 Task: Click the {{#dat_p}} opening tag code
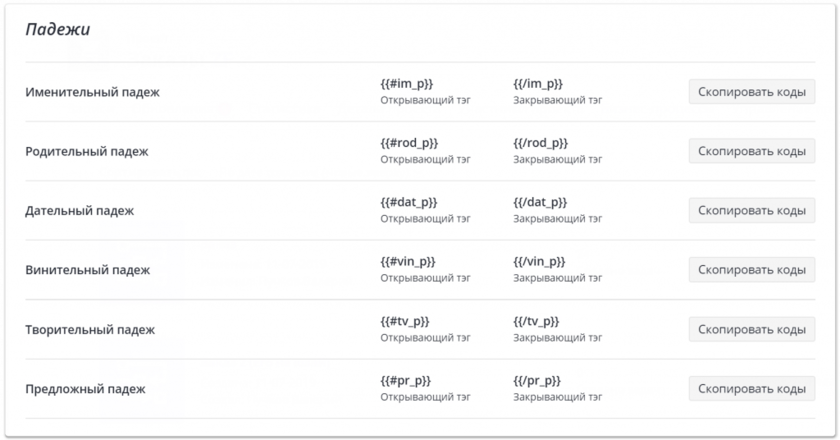(x=409, y=202)
